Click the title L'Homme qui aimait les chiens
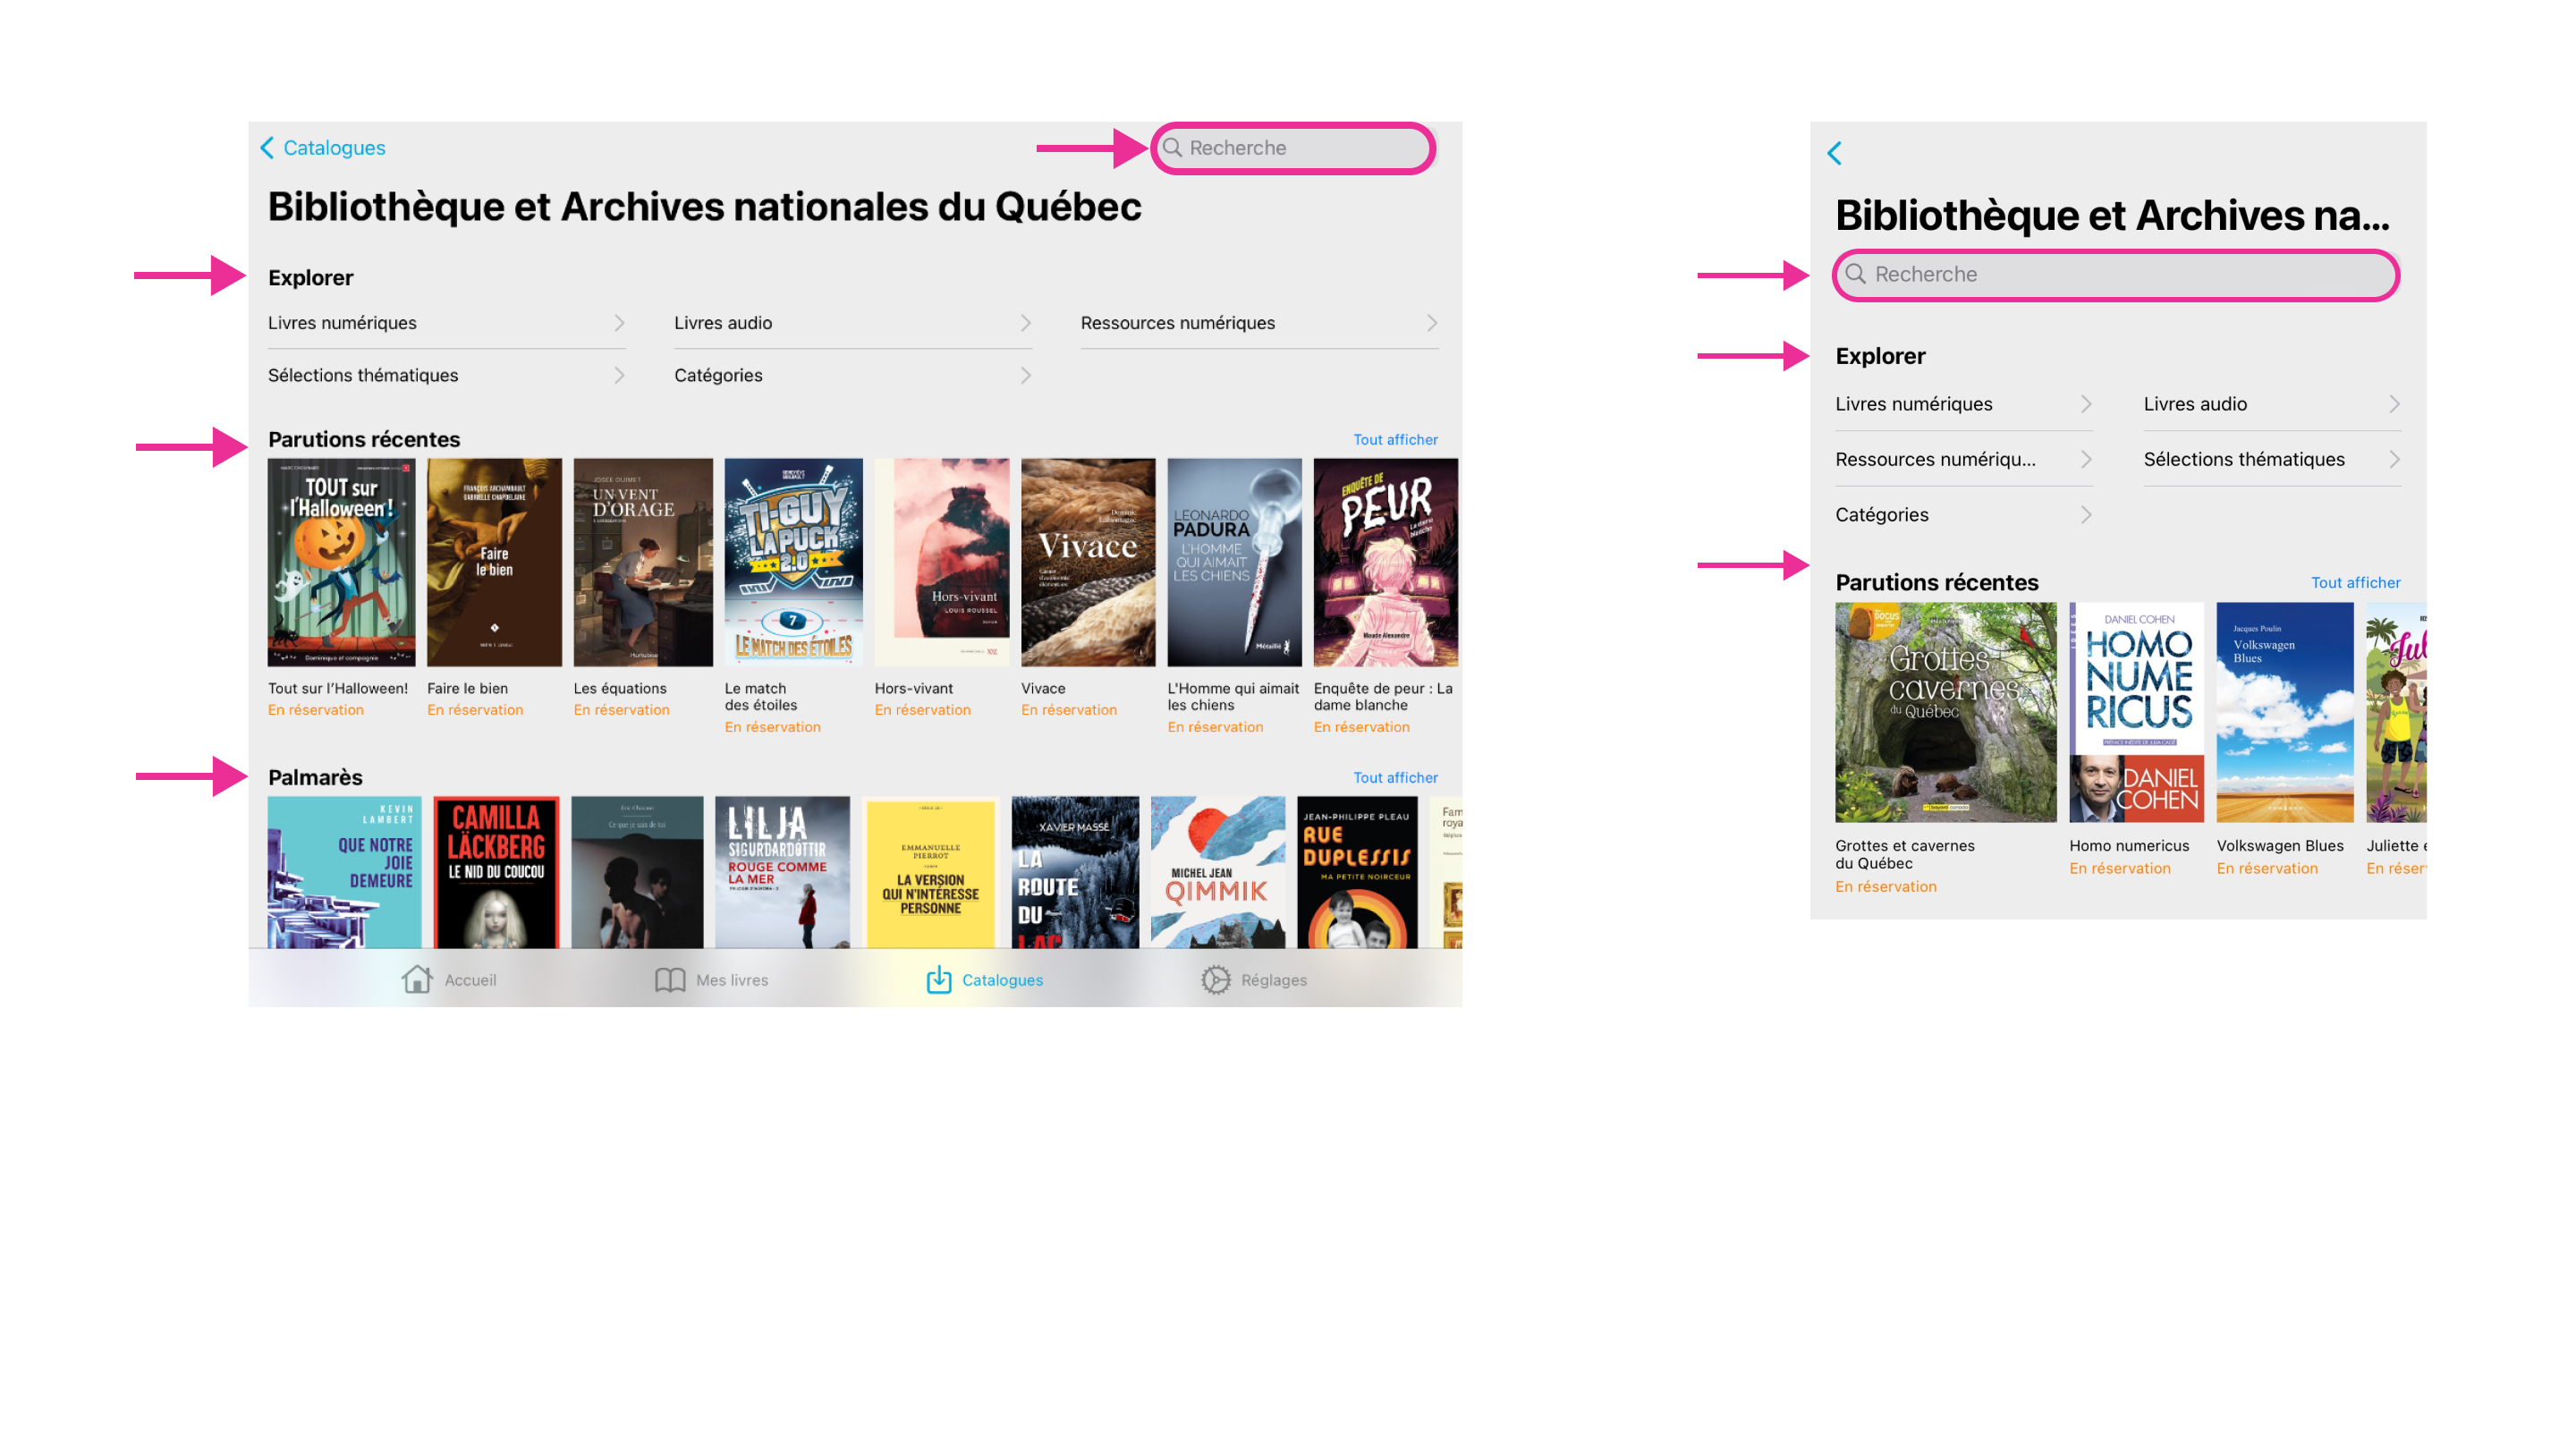This screenshot has height=1449, width=2576. point(1233,697)
